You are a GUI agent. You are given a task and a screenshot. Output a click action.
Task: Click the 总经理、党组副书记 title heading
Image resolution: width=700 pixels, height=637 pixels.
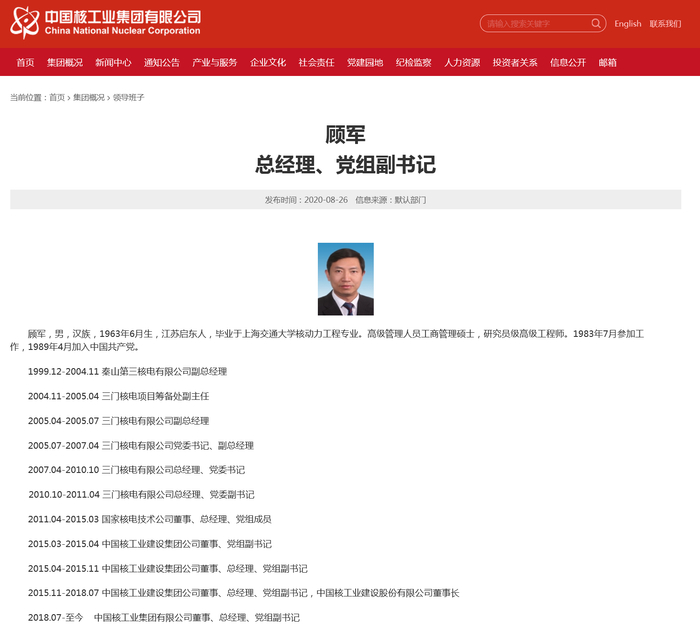(346, 165)
